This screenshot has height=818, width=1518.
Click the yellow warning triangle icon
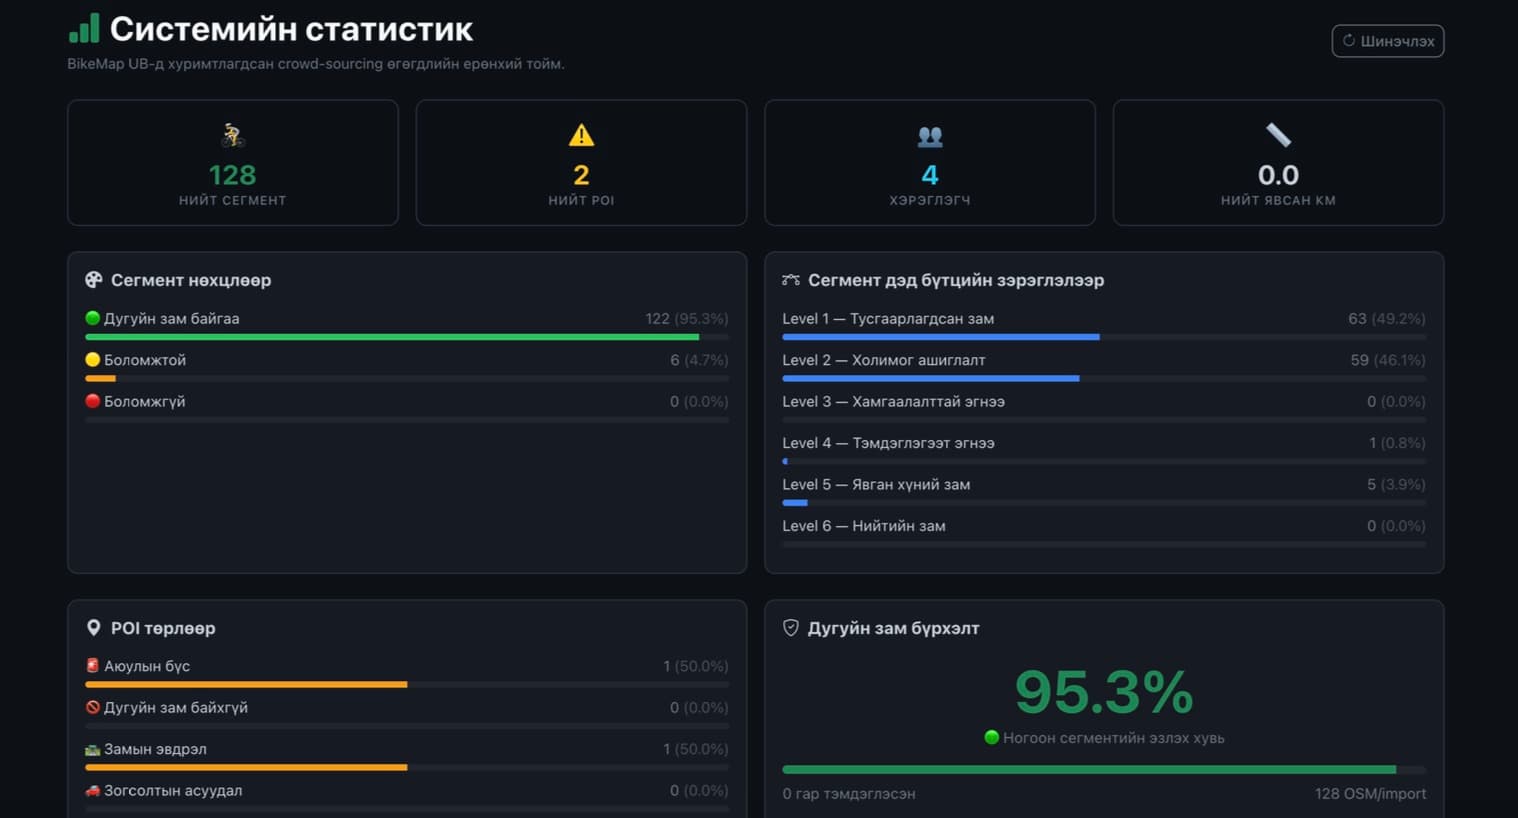click(x=581, y=135)
